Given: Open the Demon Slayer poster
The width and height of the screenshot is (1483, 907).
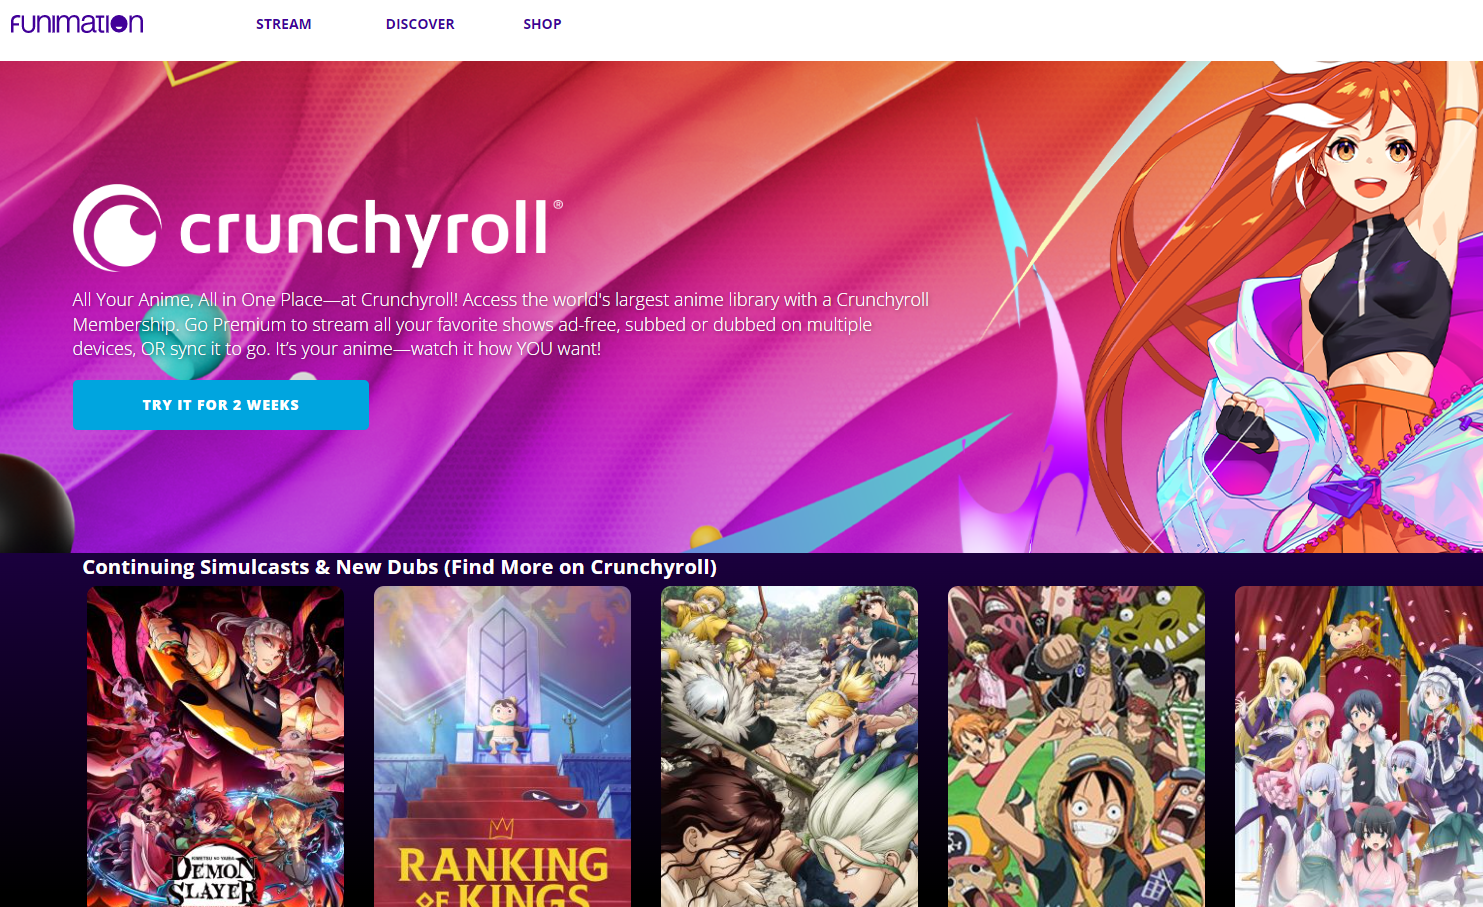Looking at the screenshot, I should (x=215, y=746).
